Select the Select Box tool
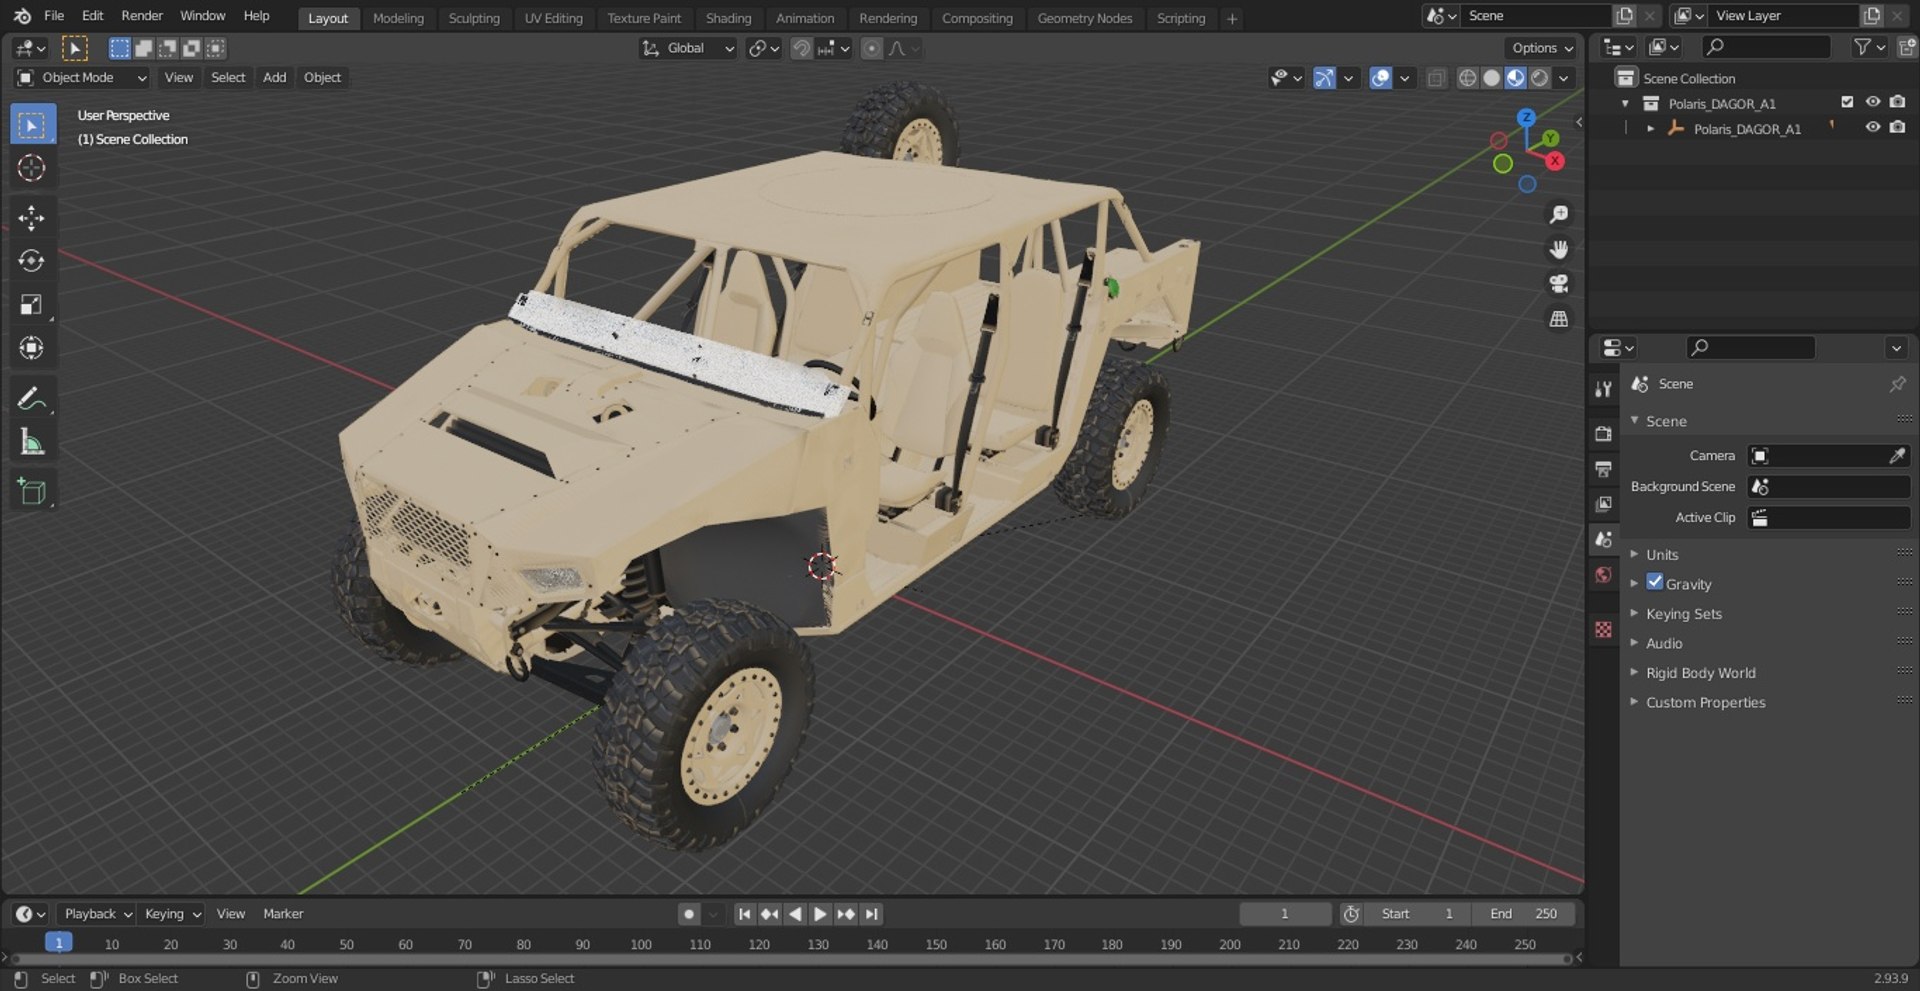Screen dimensions: 1920x991 tap(32, 125)
